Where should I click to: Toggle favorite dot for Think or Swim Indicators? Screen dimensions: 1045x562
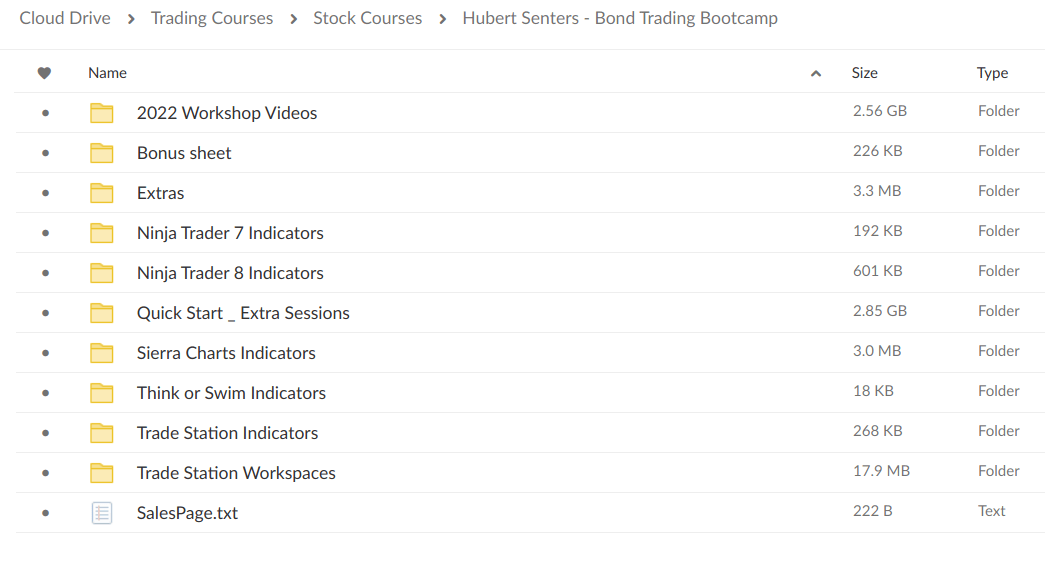[x=45, y=393]
